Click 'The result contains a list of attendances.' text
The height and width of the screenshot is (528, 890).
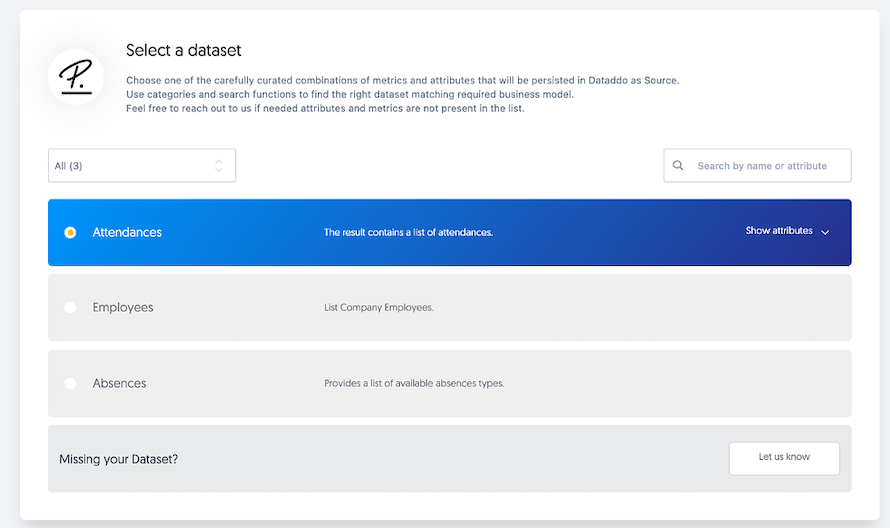408,232
